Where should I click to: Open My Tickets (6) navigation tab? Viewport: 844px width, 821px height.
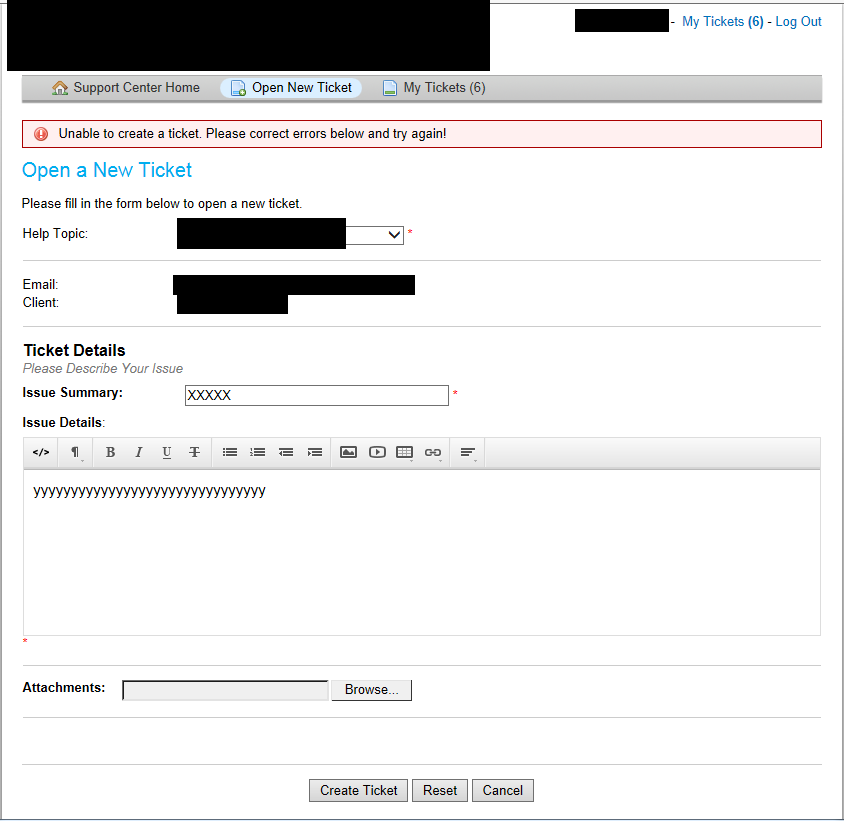click(x=434, y=88)
